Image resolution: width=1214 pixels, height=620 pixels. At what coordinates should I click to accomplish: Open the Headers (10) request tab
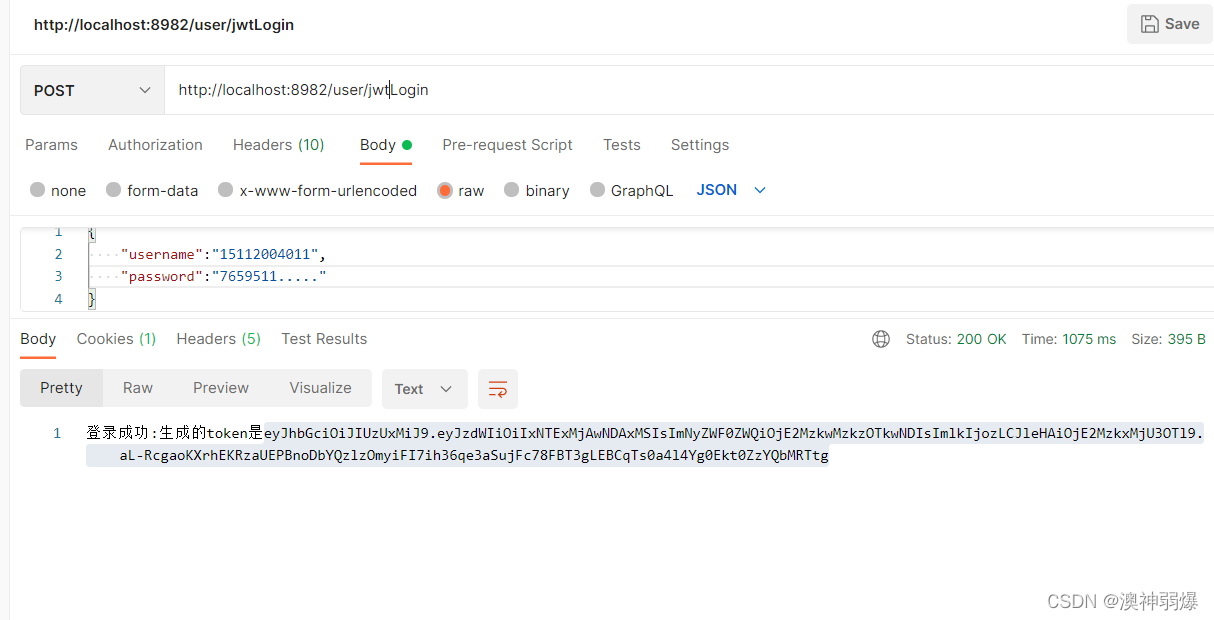[279, 145]
